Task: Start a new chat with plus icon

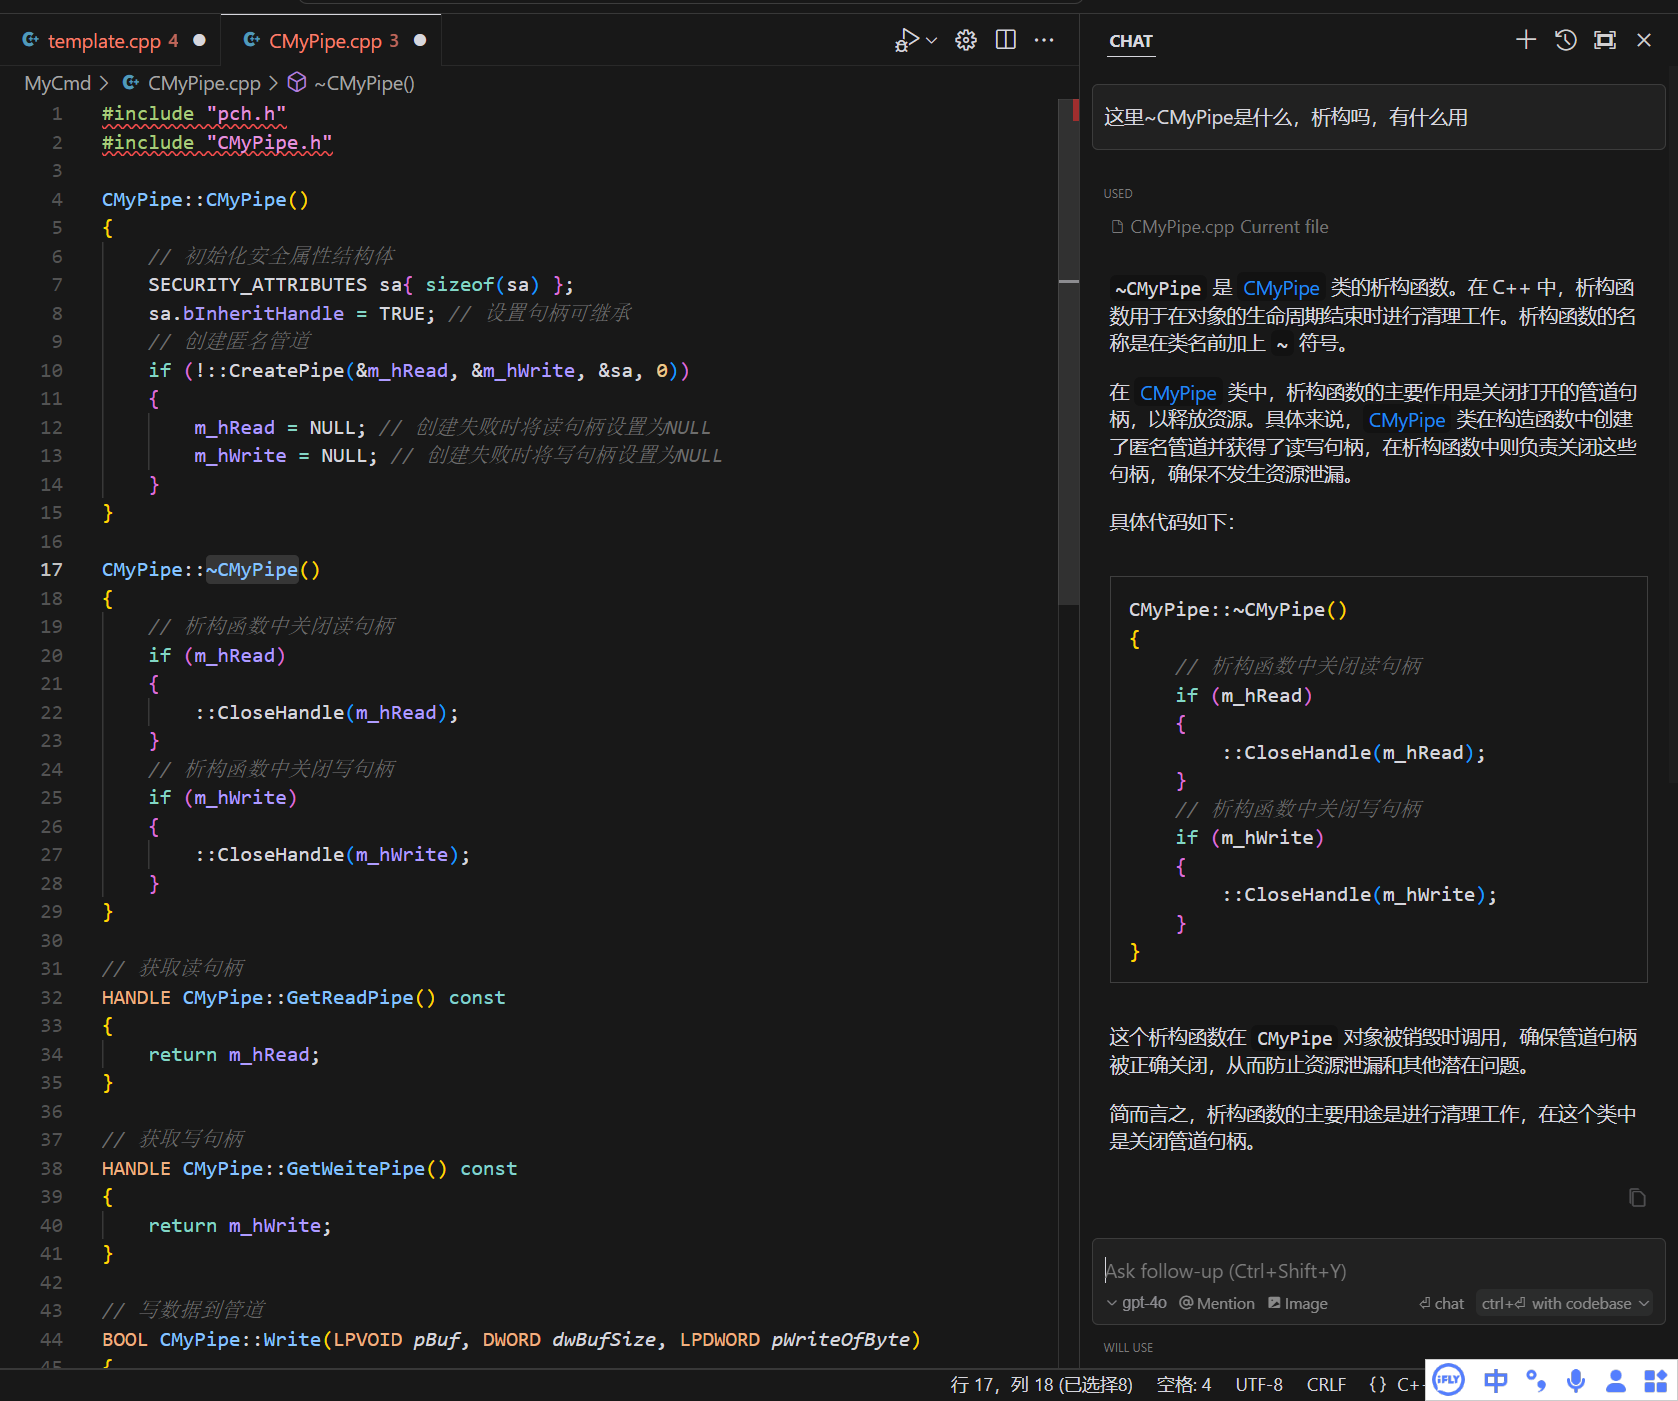Action: (x=1526, y=40)
